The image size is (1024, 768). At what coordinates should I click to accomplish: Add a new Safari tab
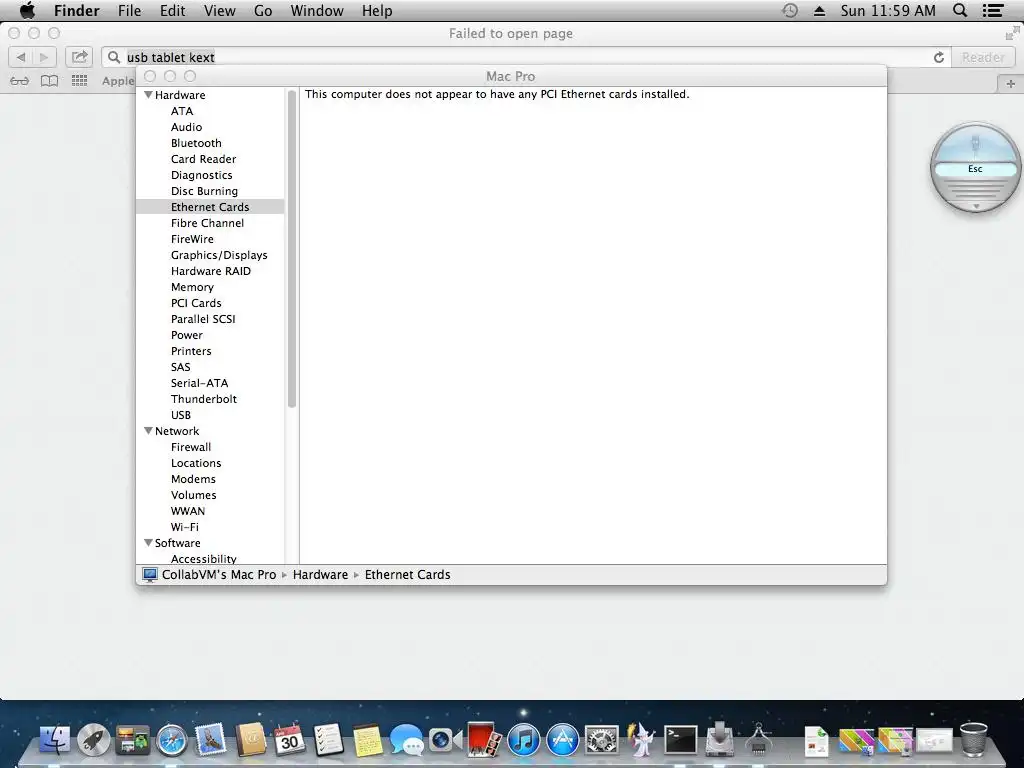point(1010,84)
